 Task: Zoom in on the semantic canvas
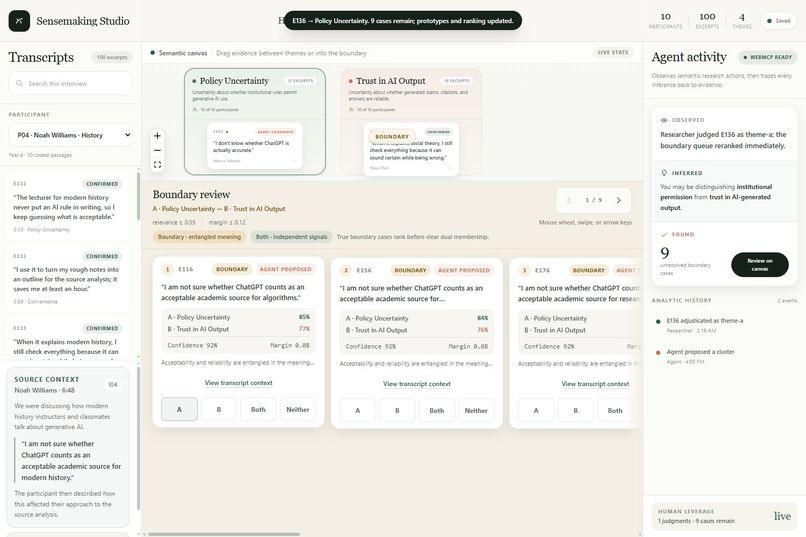(x=157, y=136)
